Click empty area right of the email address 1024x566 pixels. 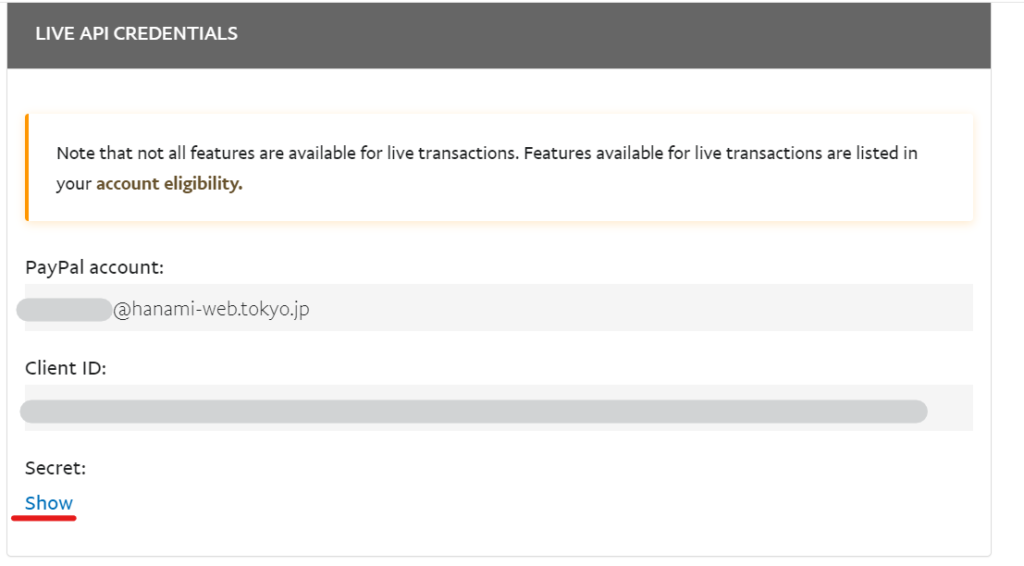640,307
